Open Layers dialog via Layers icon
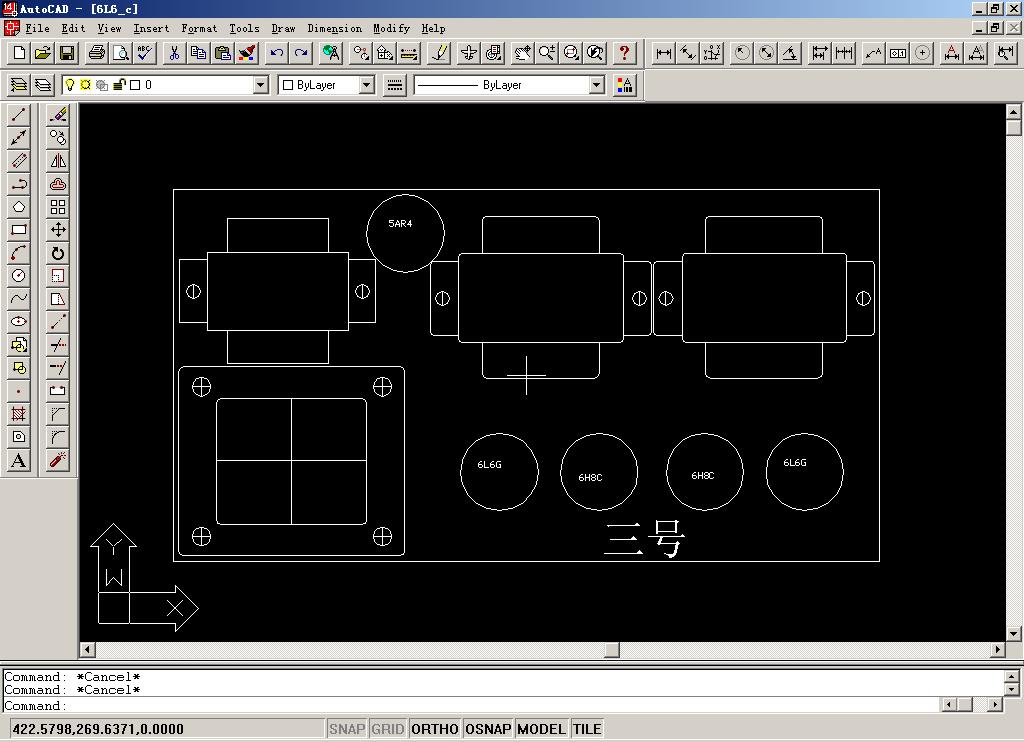 point(43,85)
